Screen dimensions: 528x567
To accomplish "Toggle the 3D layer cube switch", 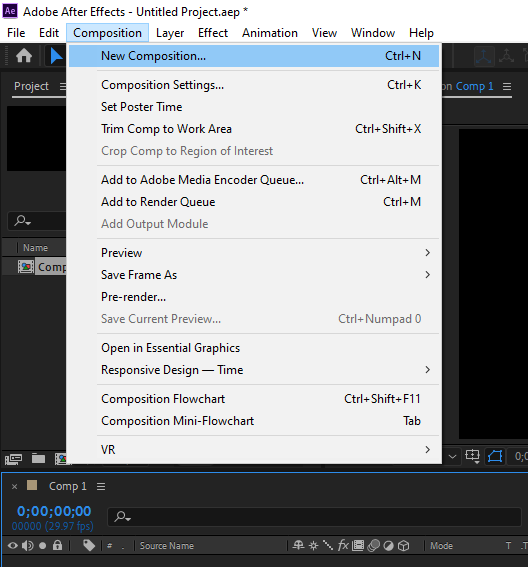I will coord(404,545).
